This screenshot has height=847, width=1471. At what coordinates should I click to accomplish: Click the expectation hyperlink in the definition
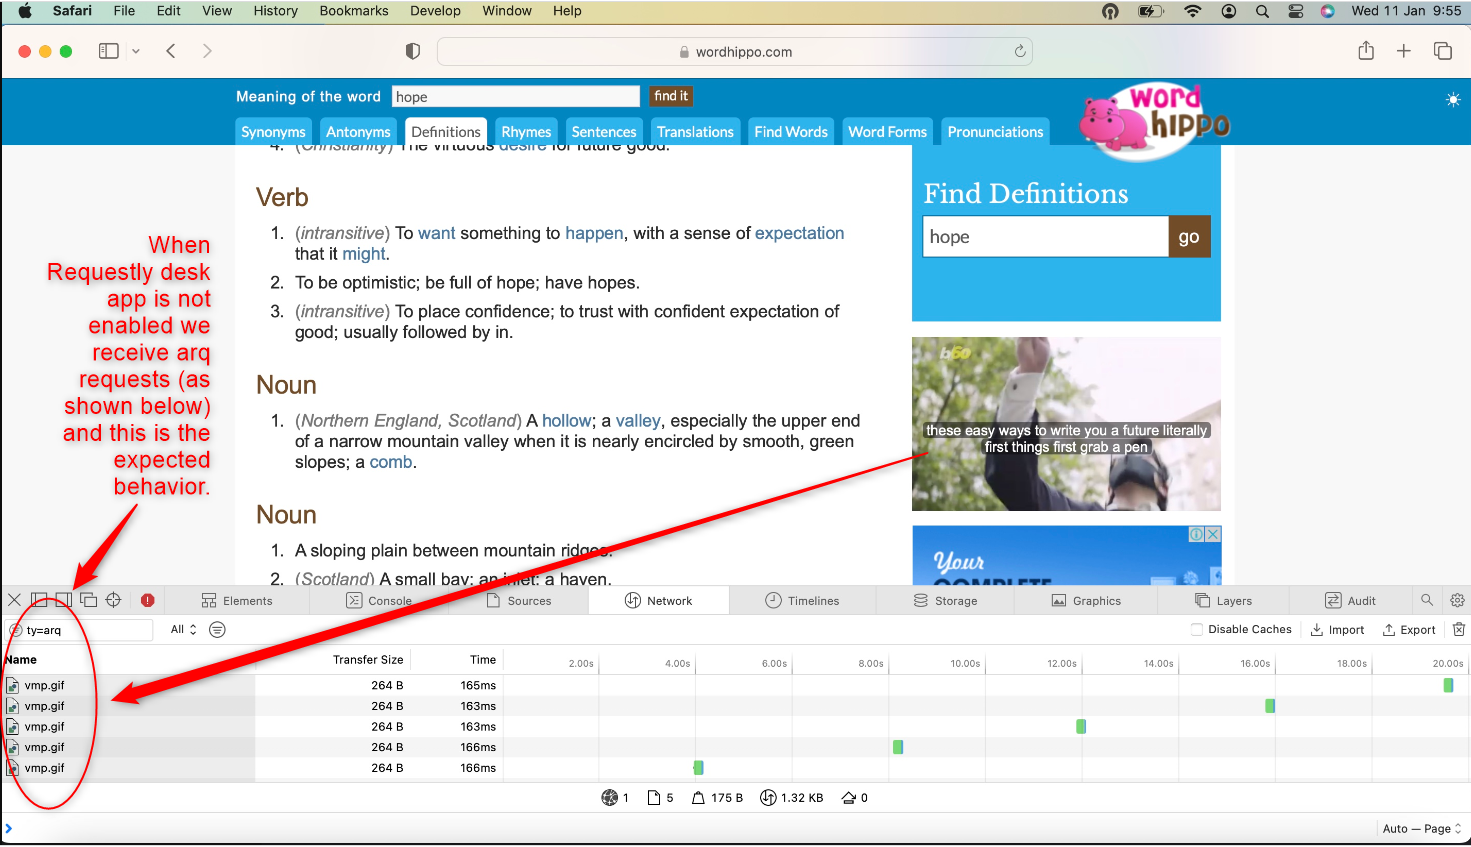click(x=799, y=232)
